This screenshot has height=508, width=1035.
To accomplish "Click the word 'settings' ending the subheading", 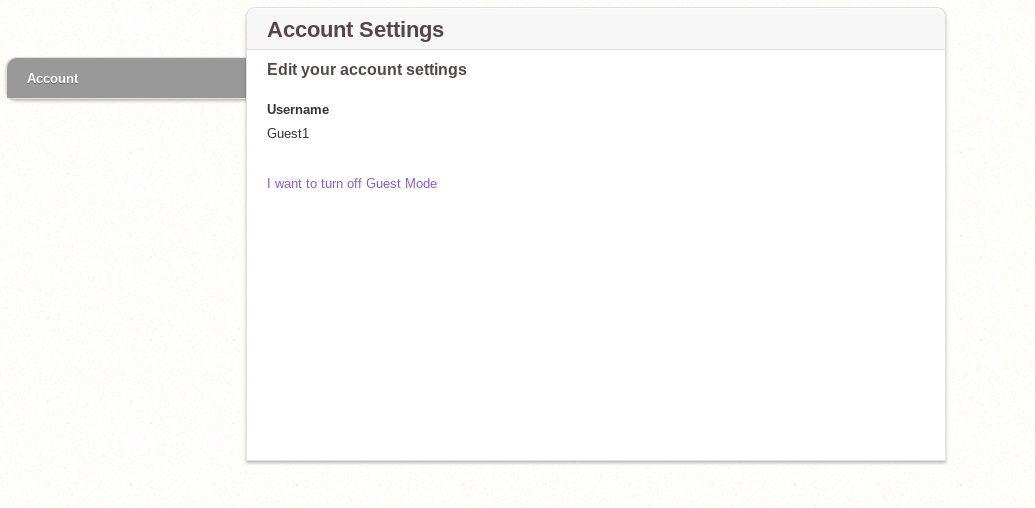I will pyautogui.click(x=436, y=70).
